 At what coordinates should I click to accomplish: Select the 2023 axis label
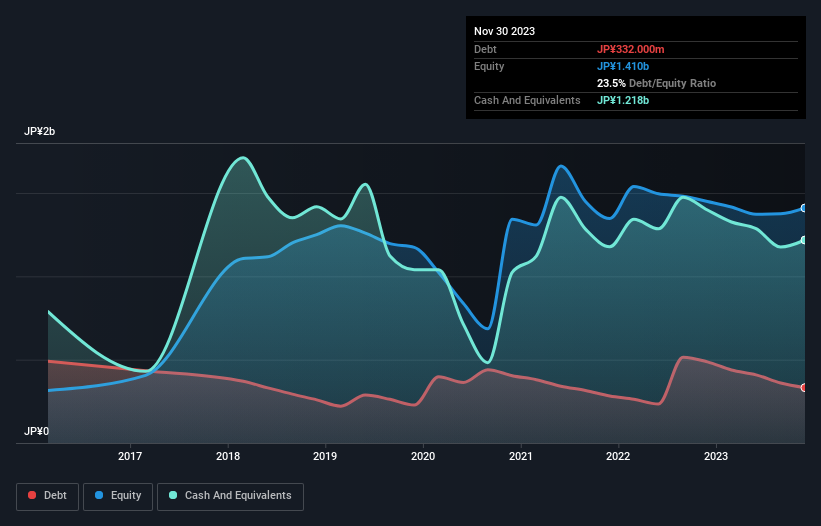716,456
